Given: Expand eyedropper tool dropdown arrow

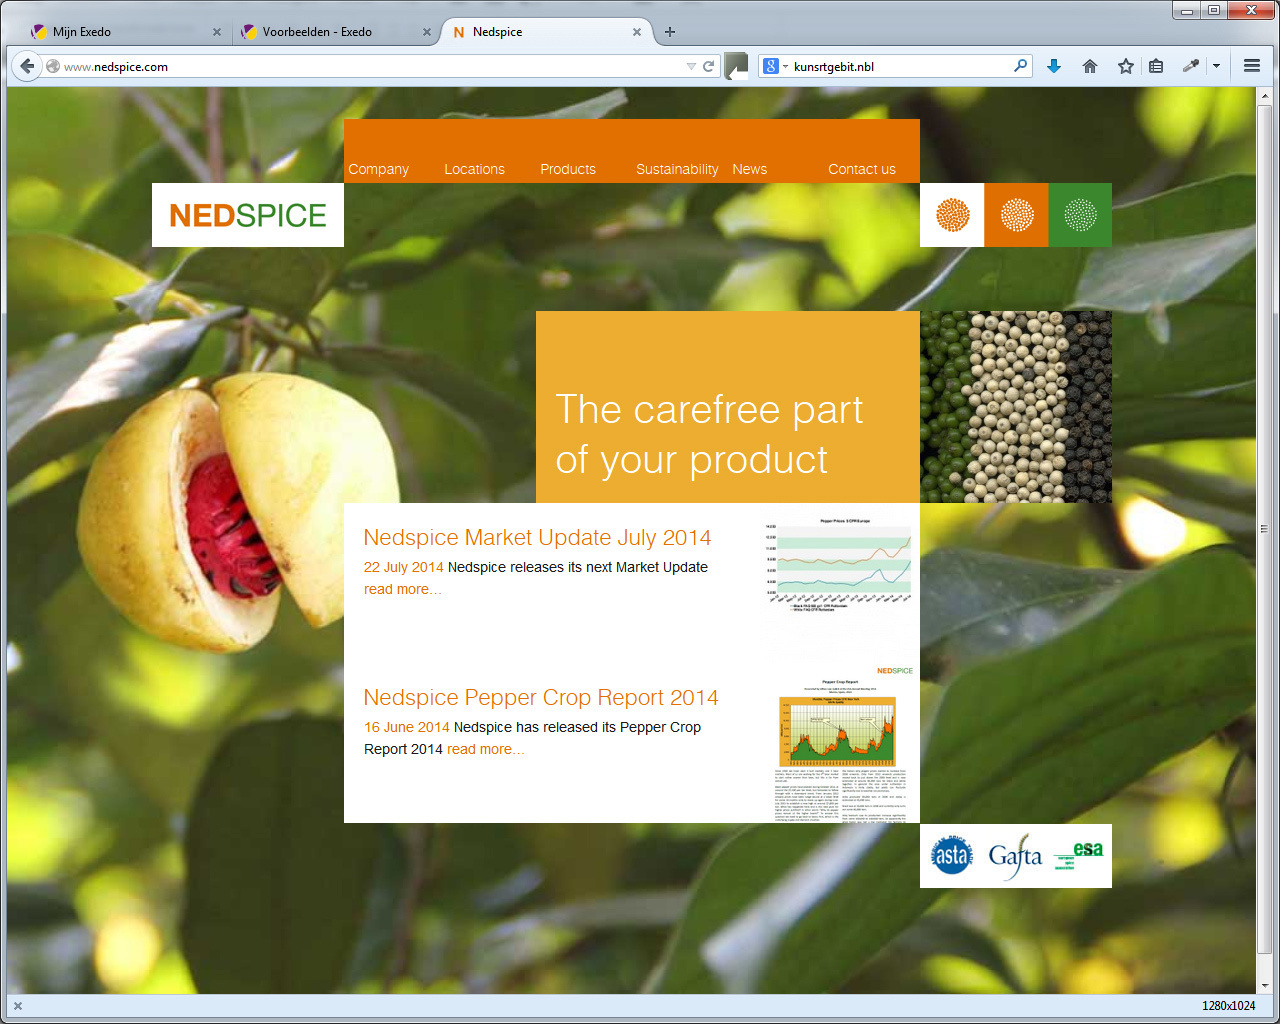Looking at the screenshot, I should click(1216, 66).
